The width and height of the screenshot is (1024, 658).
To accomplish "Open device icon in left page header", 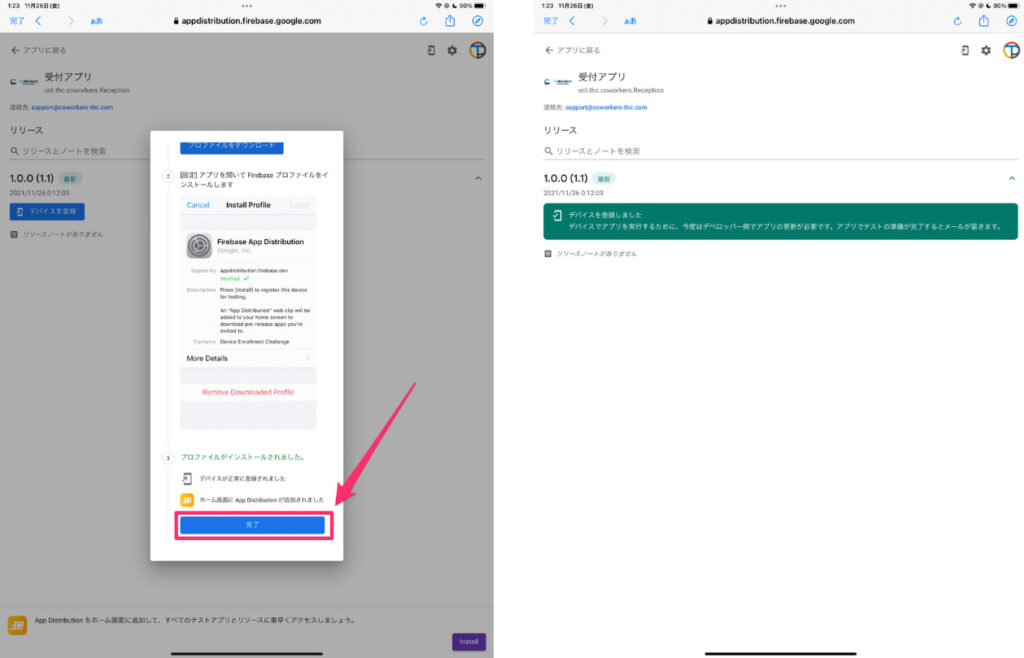I will [x=431, y=50].
